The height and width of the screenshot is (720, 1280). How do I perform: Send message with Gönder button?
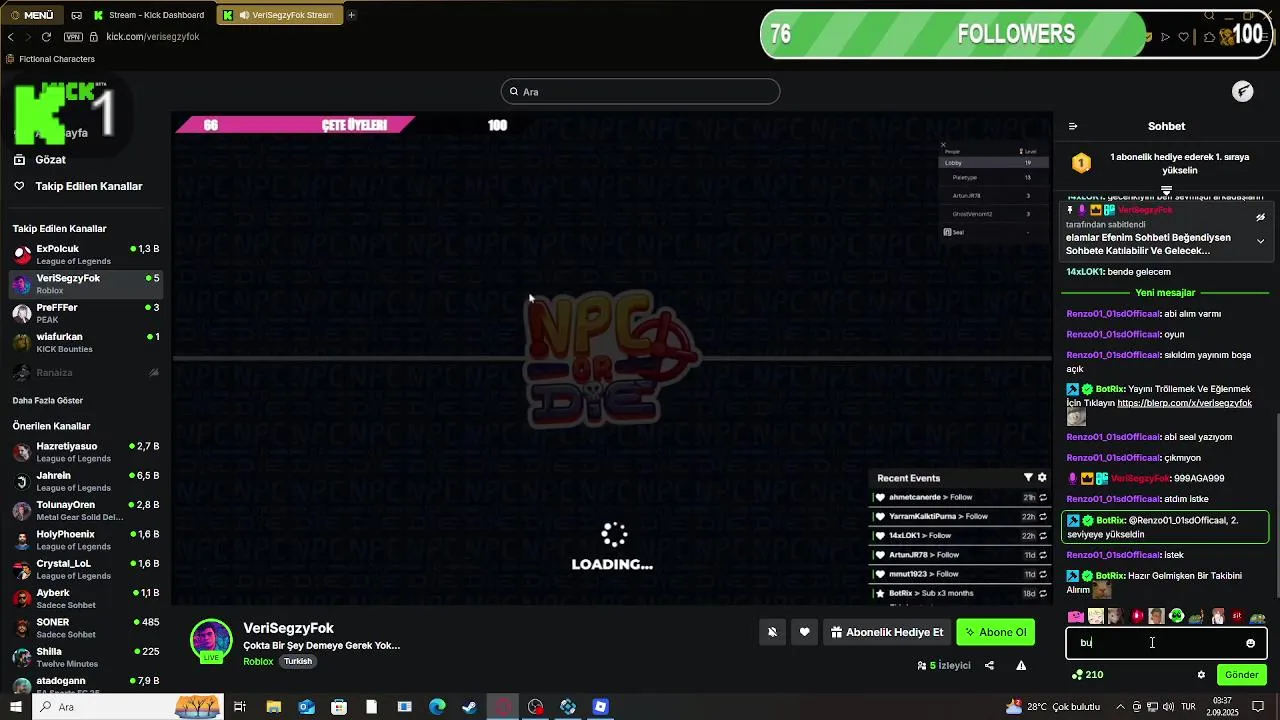(1241, 675)
